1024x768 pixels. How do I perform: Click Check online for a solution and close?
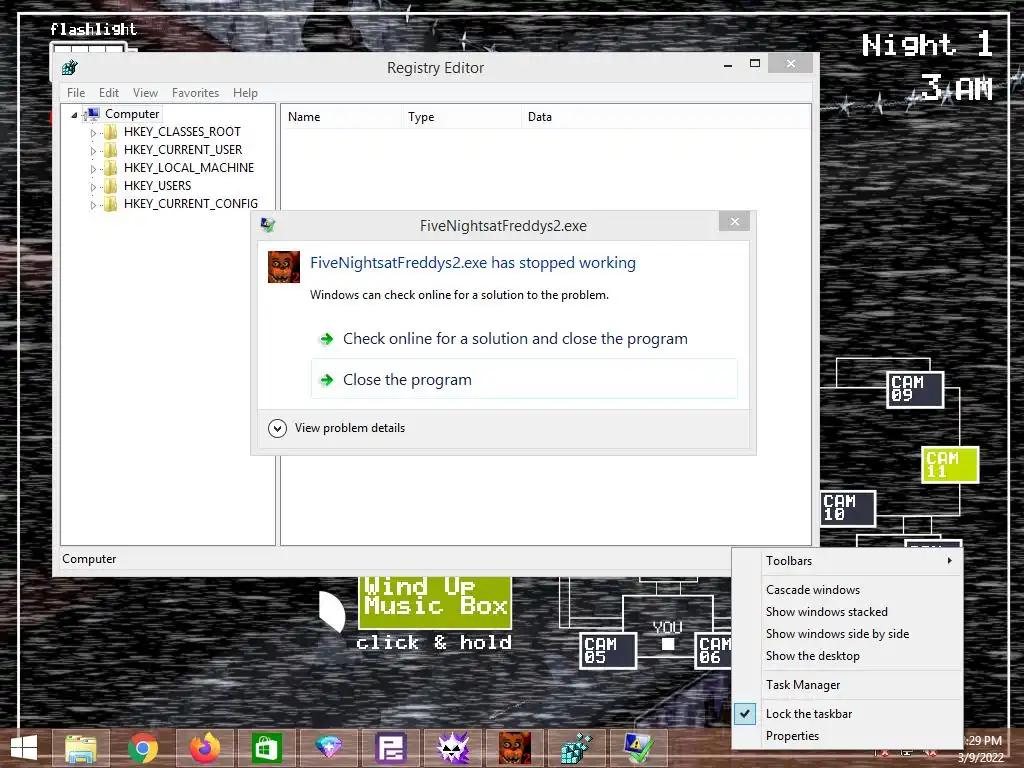515,339
